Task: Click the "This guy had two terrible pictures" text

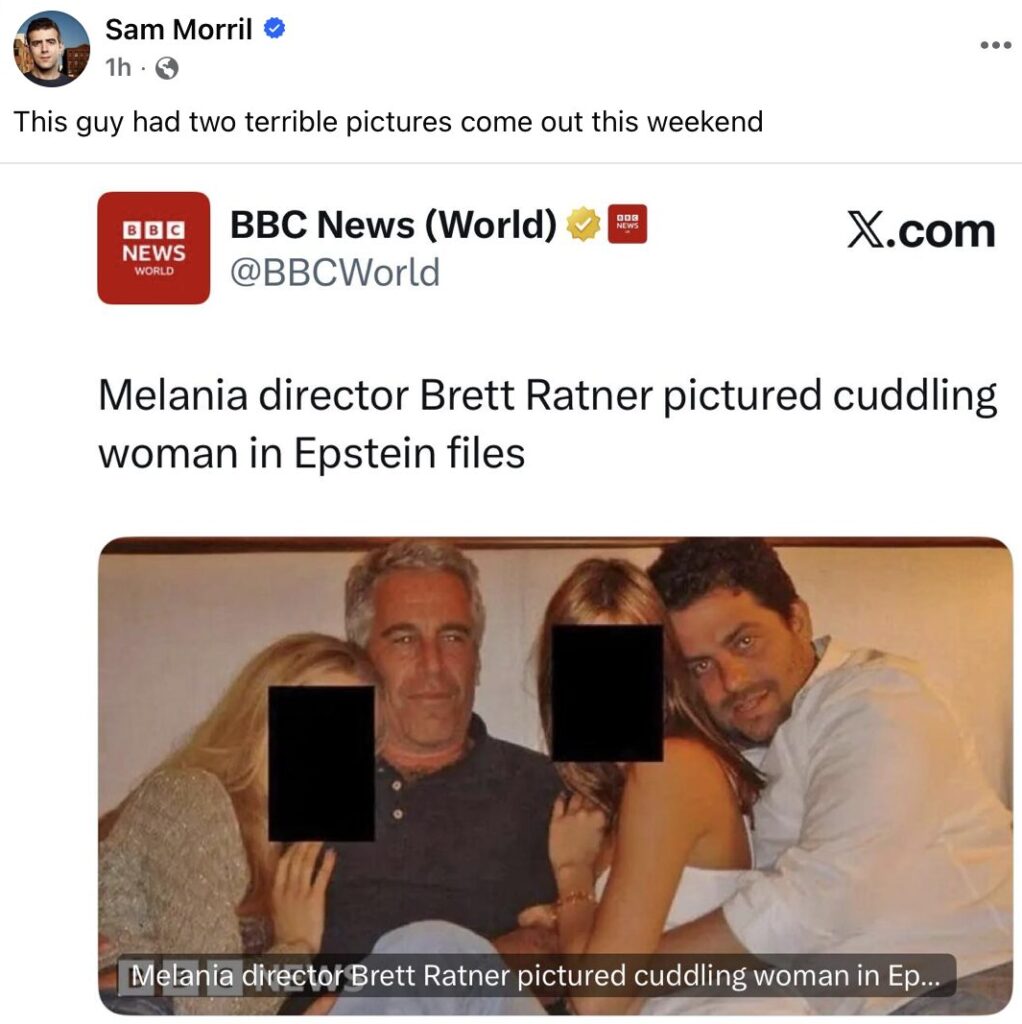Action: click(388, 122)
